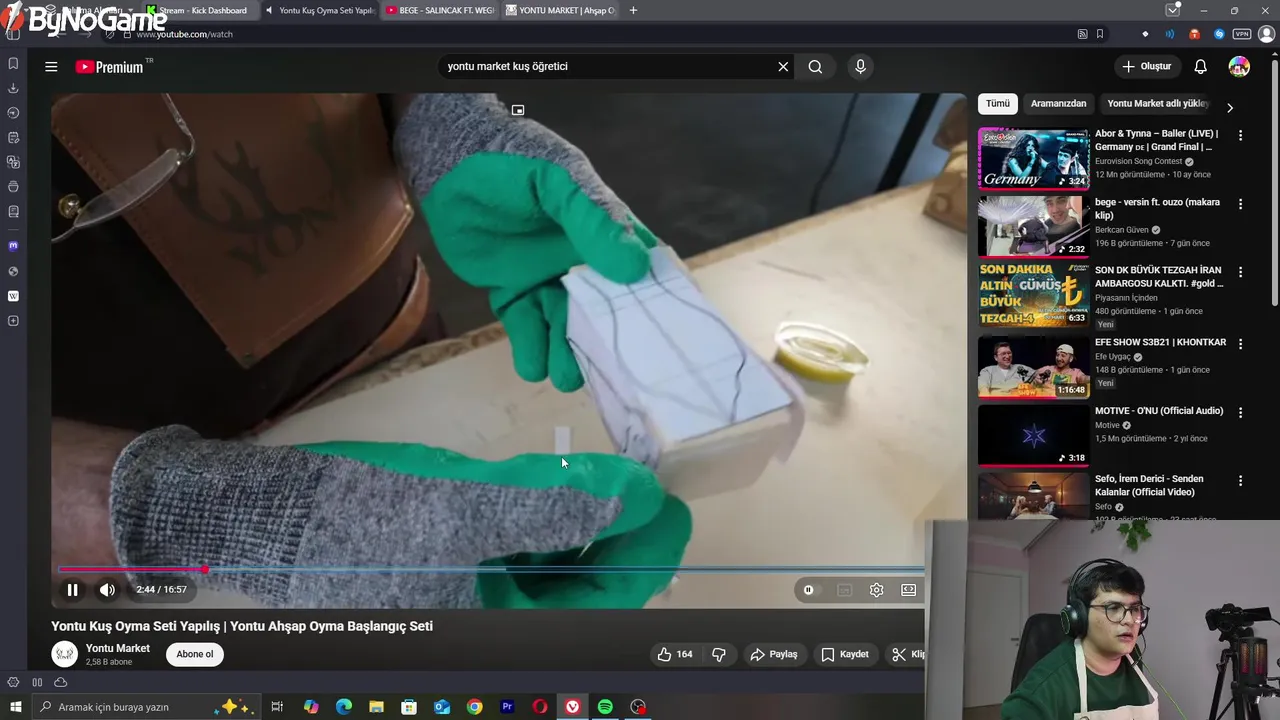Like the video with 164 likes
This screenshot has width=1280, height=720.
click(x=675, y=654)
